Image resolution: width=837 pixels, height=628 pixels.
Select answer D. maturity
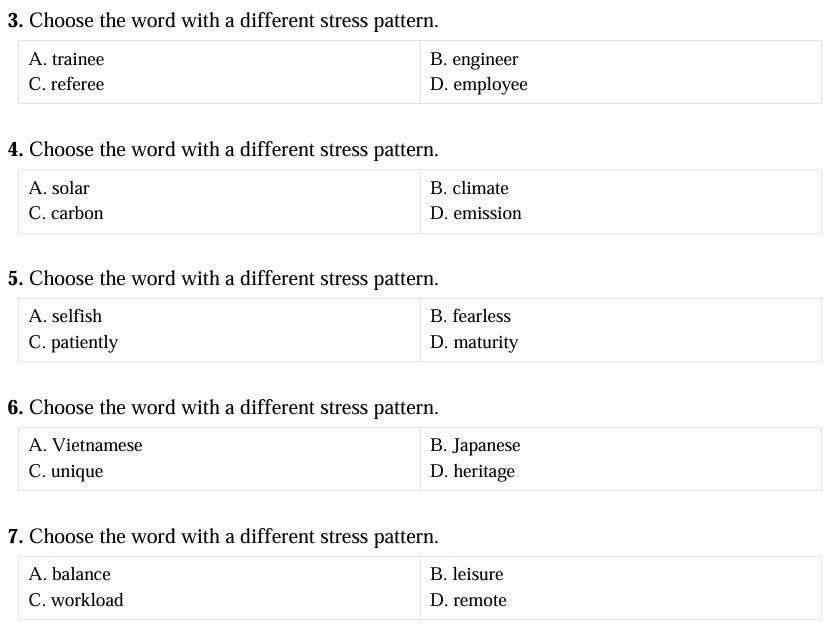(474, 343)
